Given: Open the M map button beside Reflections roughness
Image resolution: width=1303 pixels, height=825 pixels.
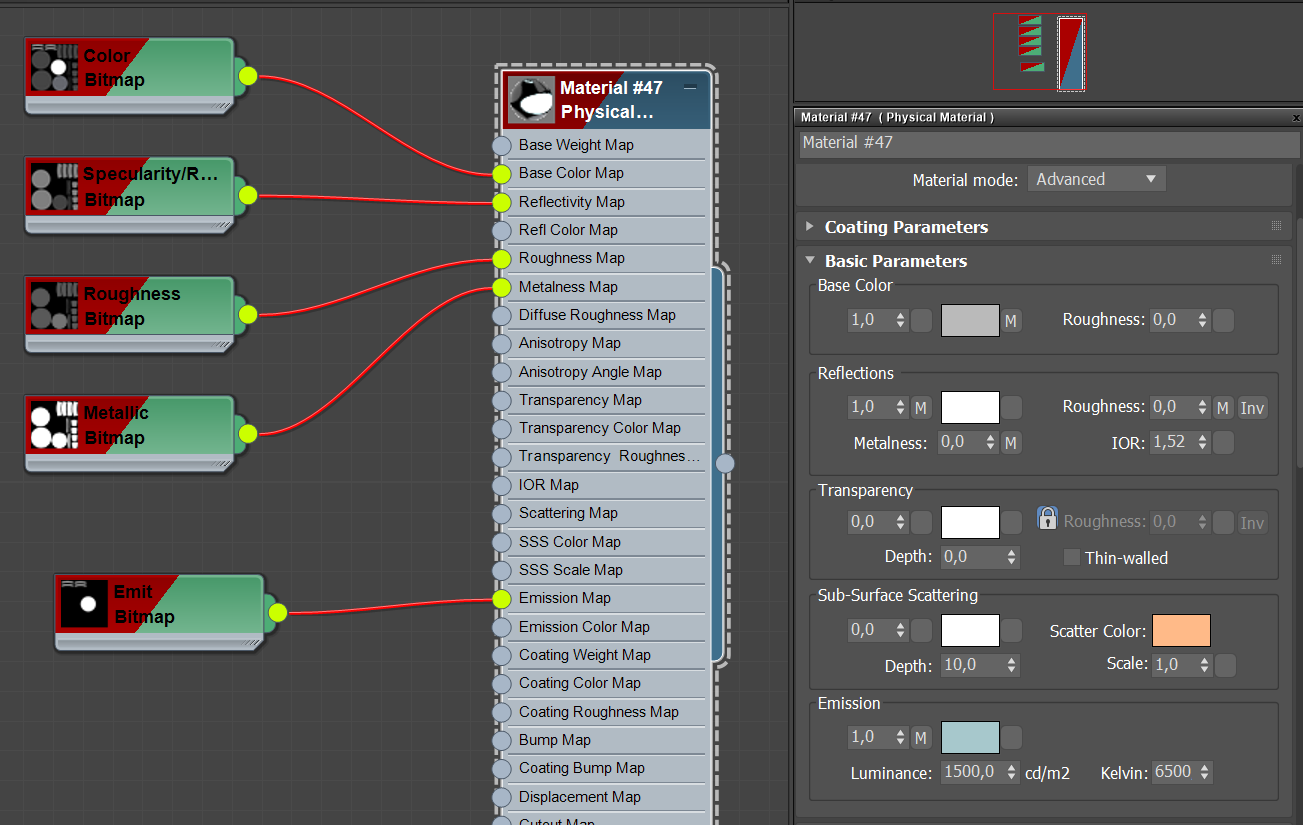Looking at the screenshot, I should coord(1222,407).
